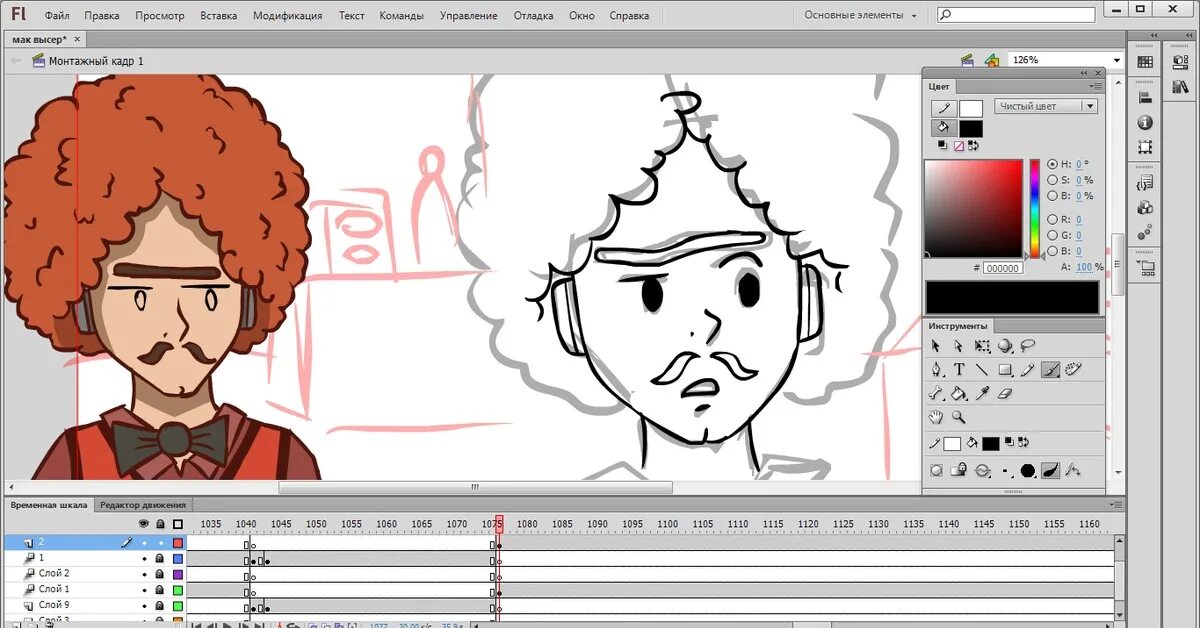
Task: Select the 3D Rotation tool
Action: pyautogui.click(x=1005, y=346)
